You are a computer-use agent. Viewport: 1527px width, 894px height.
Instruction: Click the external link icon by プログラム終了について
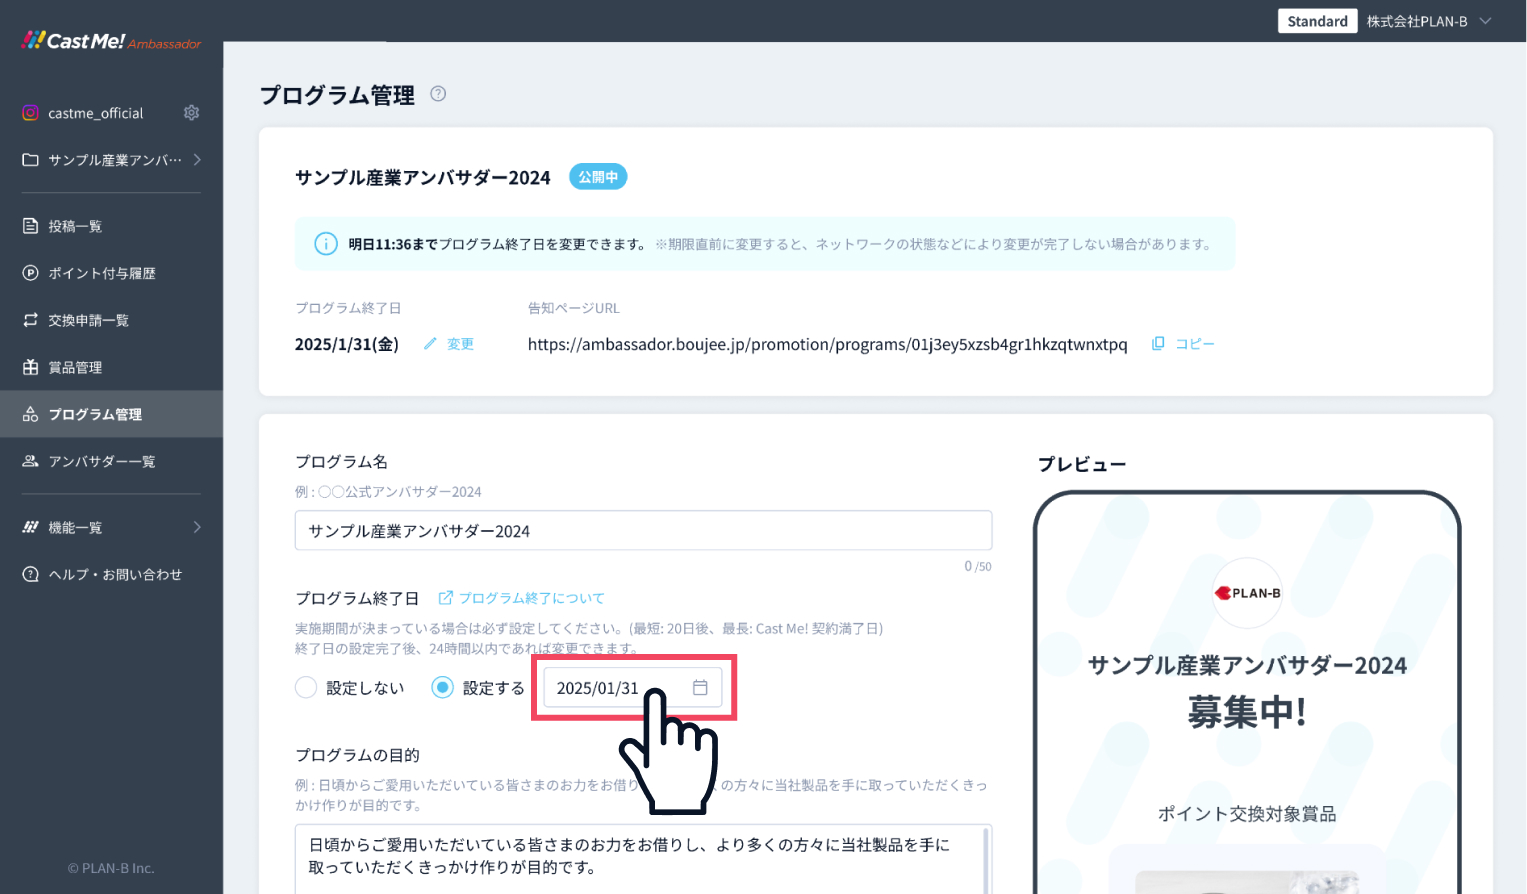pyautogui.click(x=446, y=598)
